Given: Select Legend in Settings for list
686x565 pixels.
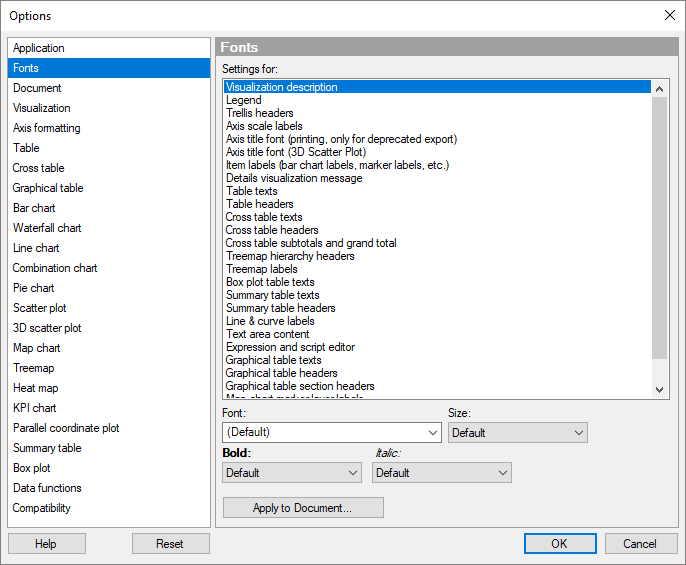Looking at the screenshot, I should [244, 100].
